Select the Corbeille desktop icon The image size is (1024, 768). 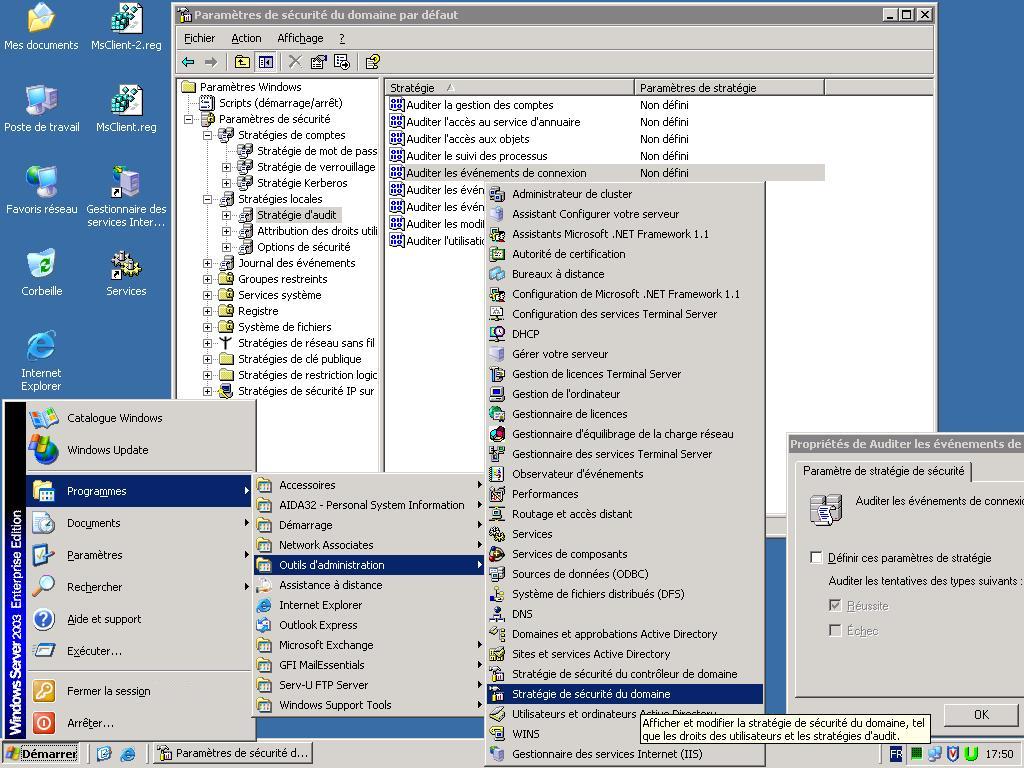41,273
